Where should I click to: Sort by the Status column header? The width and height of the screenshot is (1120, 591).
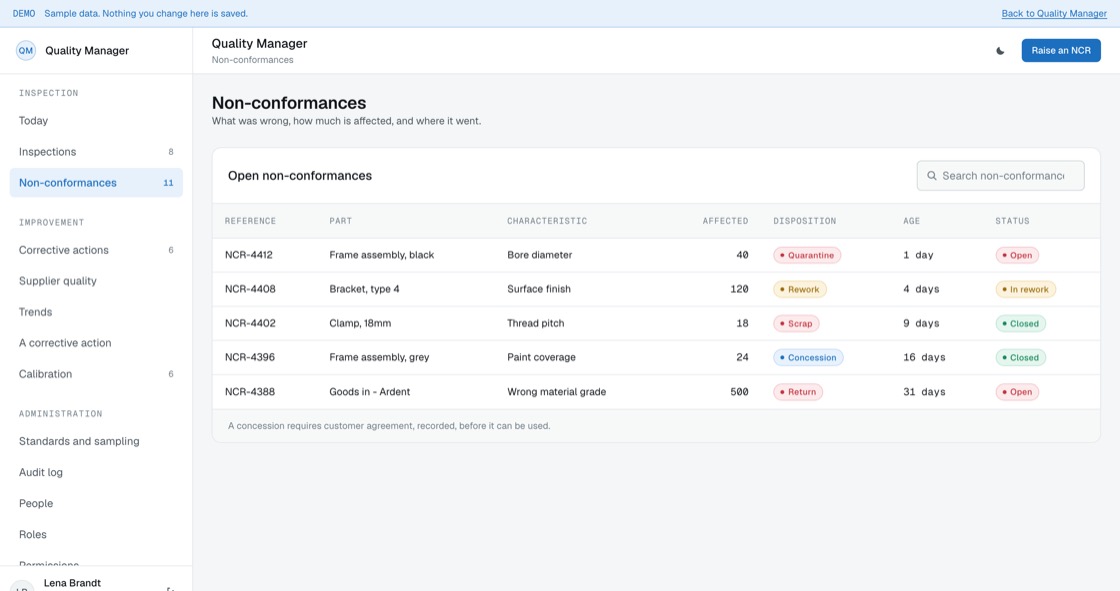(1012, 221)
